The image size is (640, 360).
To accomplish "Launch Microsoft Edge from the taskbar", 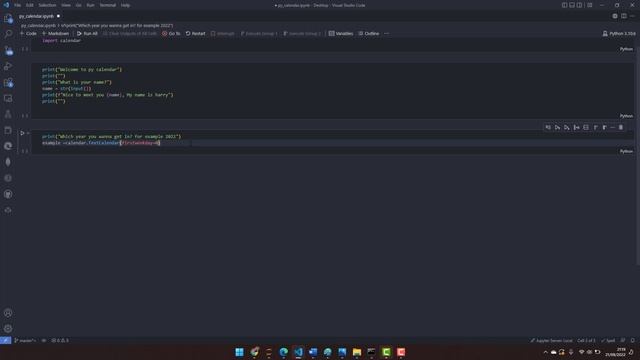I will click(284, 352).
